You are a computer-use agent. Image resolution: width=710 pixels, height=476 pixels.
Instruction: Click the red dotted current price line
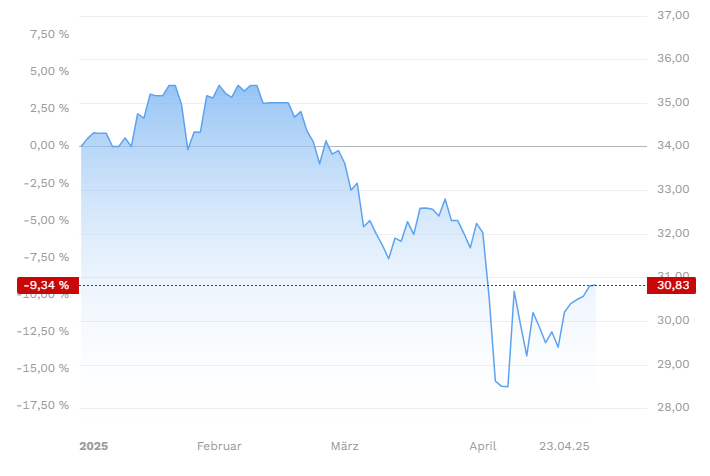(x=362, y=285)
